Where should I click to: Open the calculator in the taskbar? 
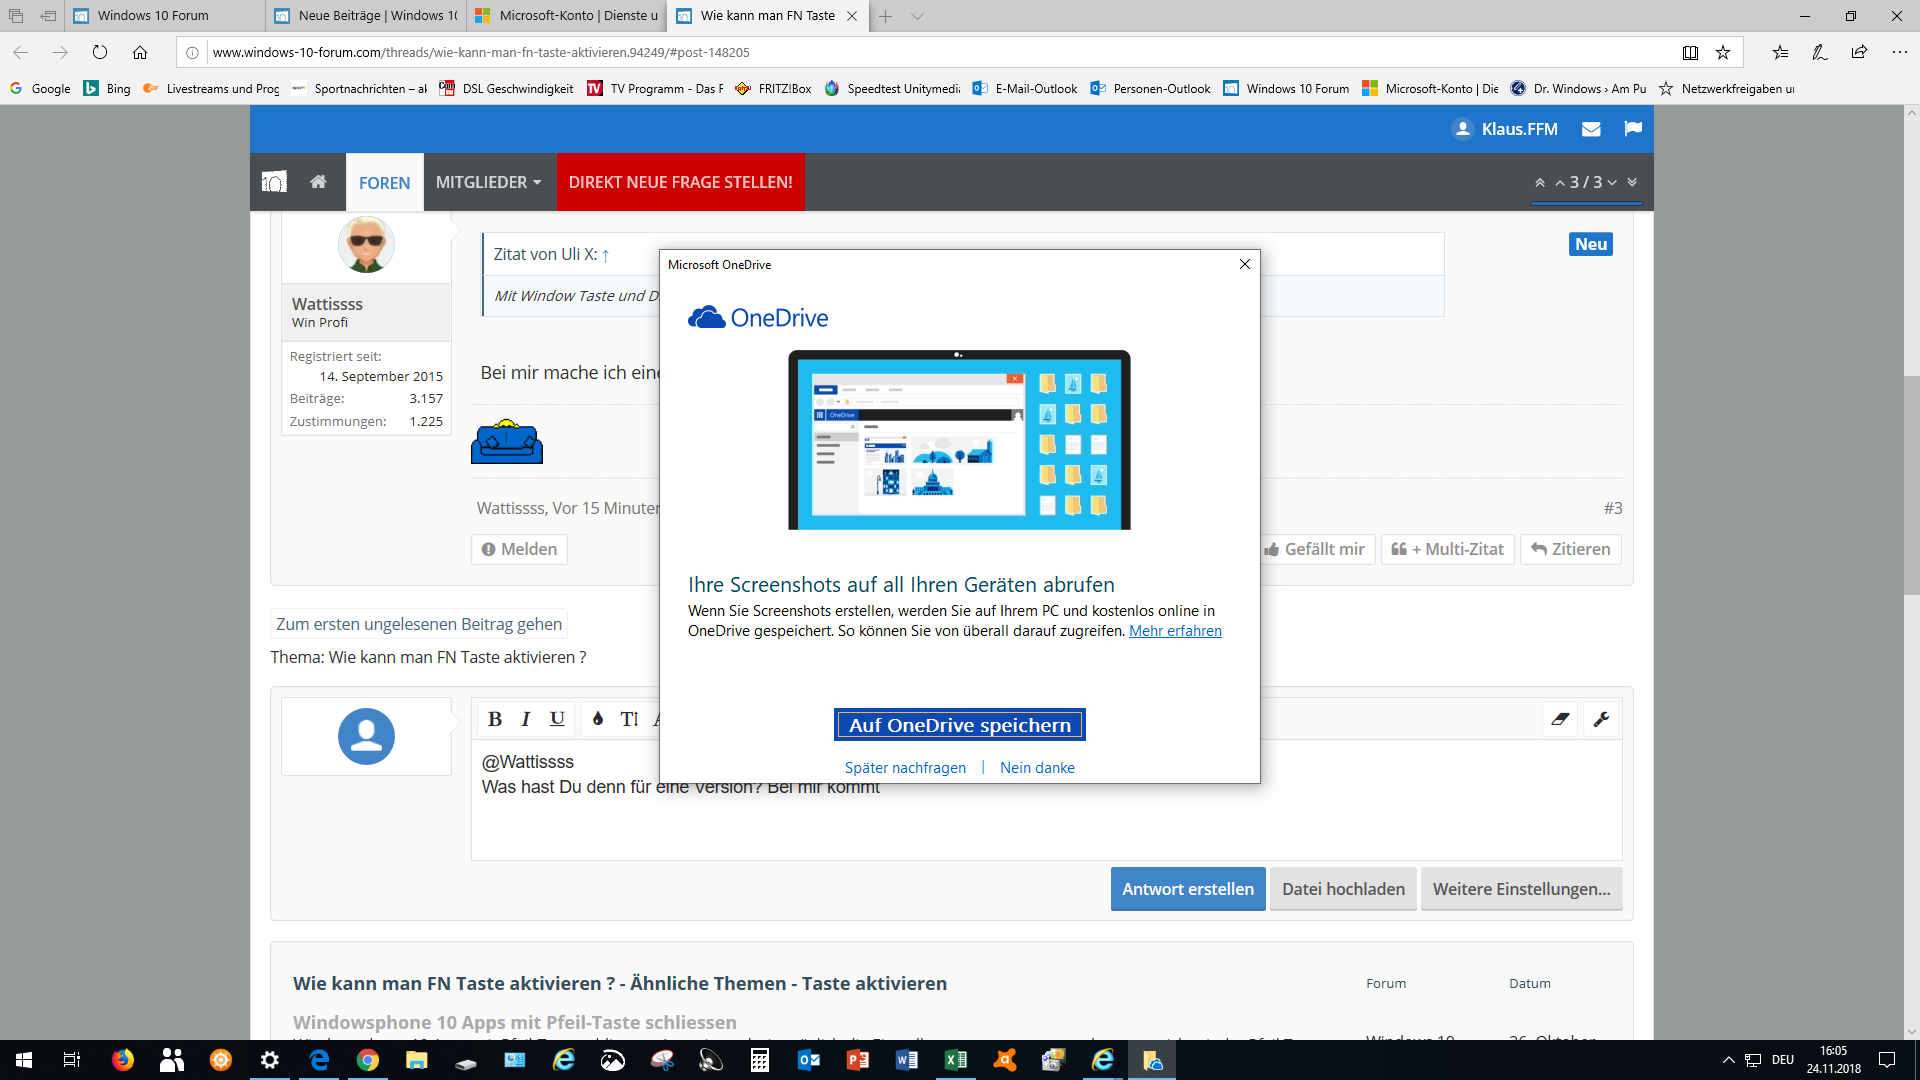tap(760, 1060)
